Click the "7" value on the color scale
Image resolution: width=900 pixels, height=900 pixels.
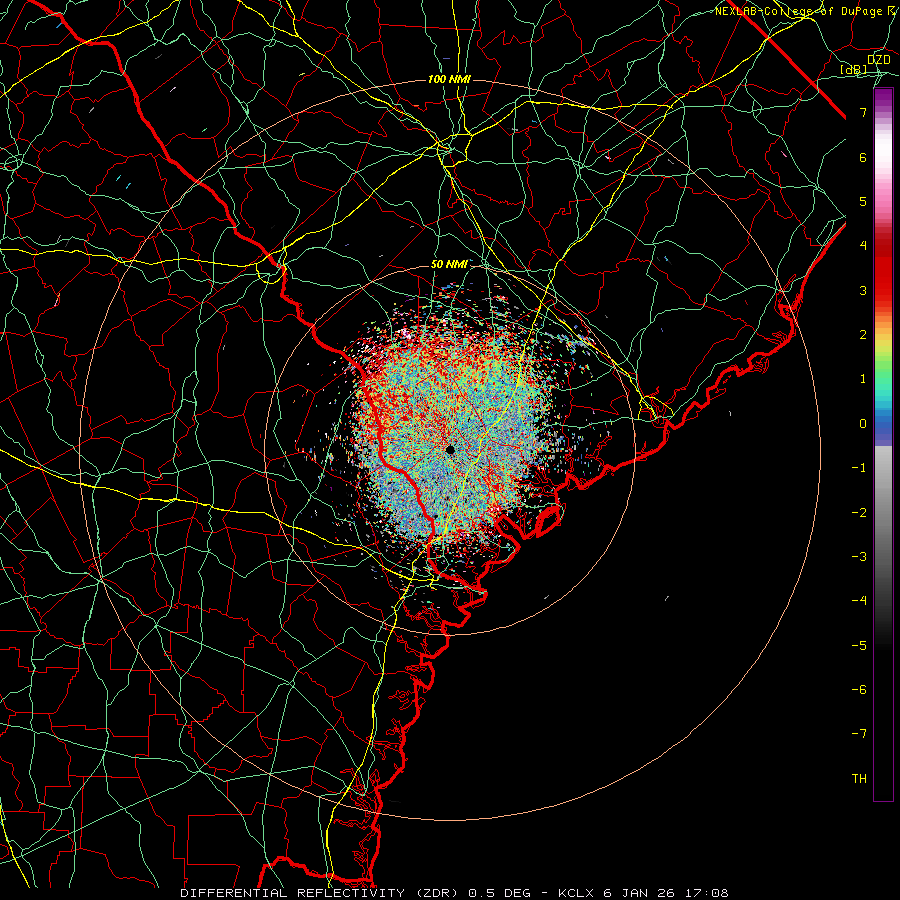tap(863, 112)
